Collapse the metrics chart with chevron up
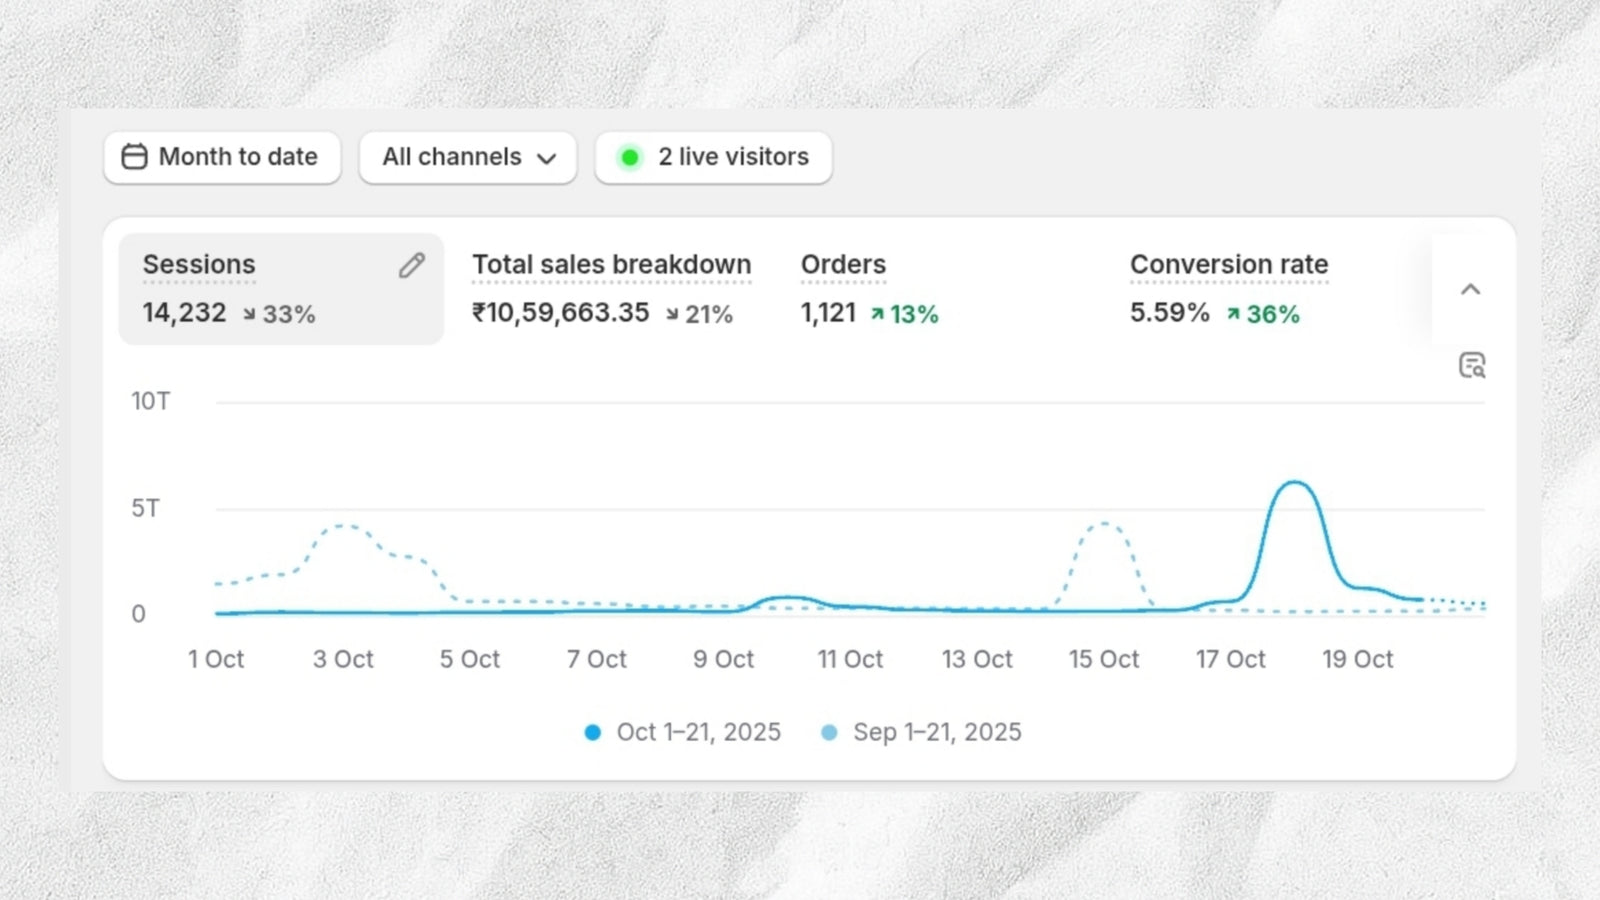 (1470, 290)
